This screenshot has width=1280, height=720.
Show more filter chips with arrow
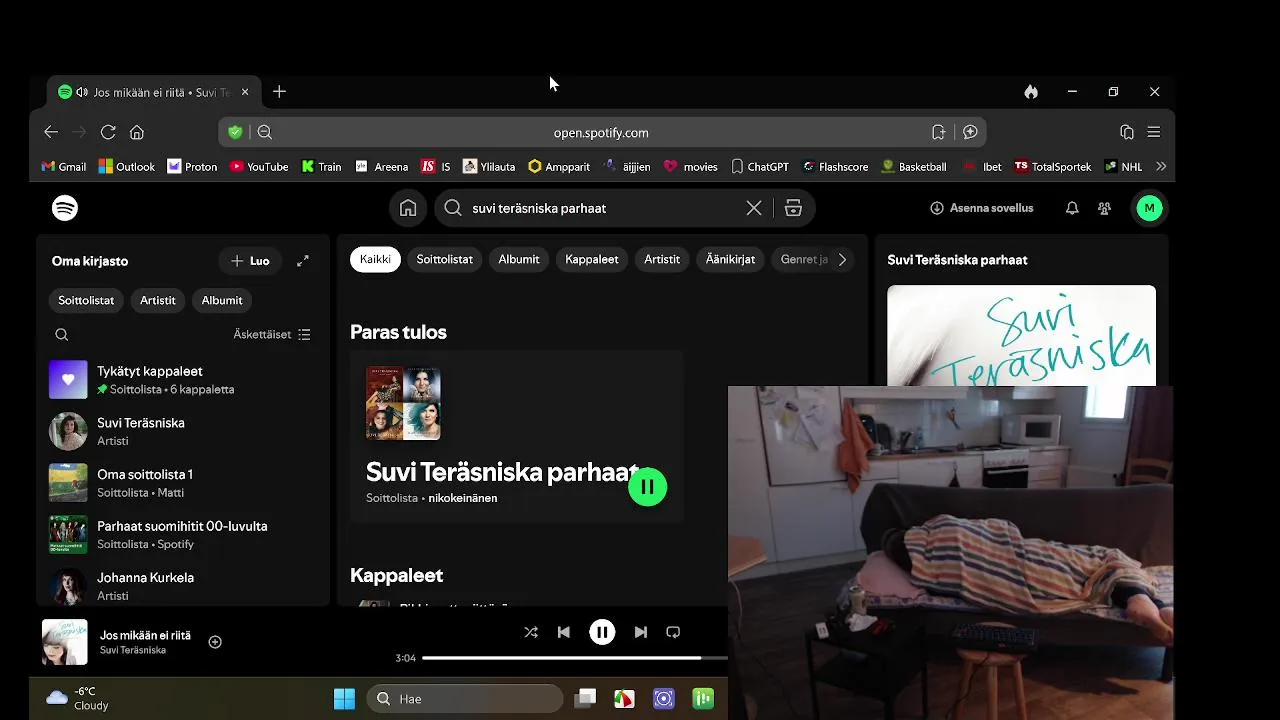[x=842, y=259]
